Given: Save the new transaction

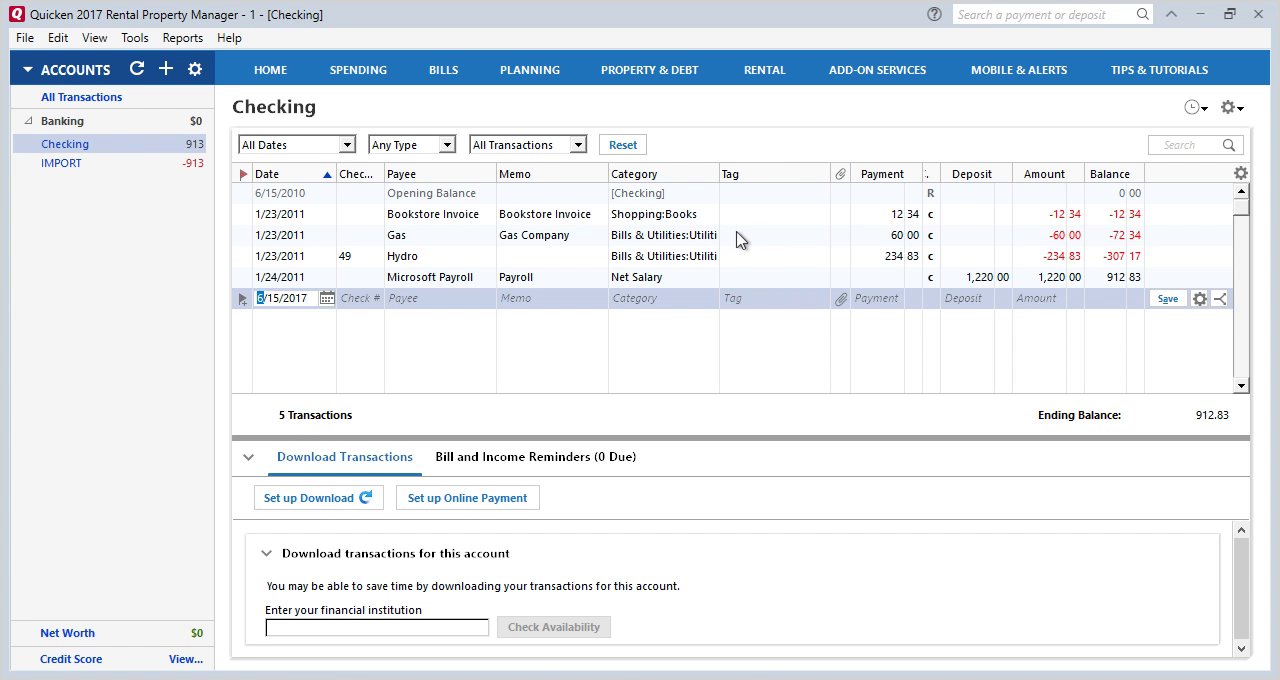Looking at the screenshot, I should pos(1167,299).
